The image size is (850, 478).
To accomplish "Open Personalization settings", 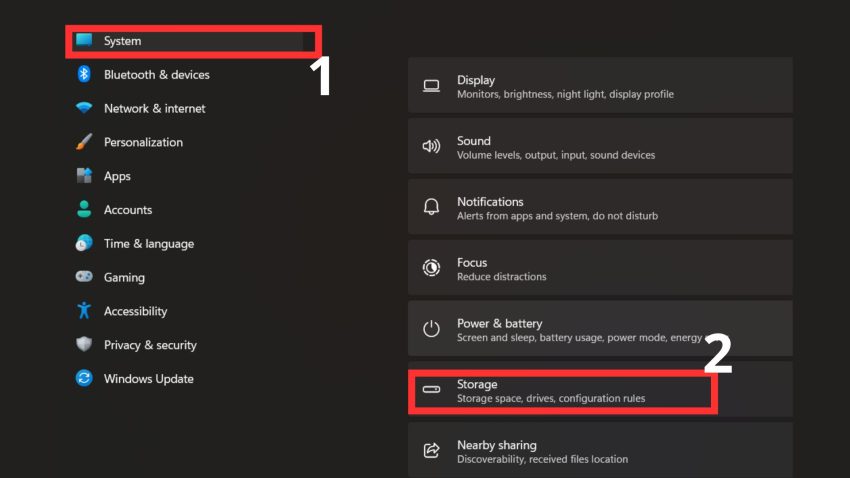I will click(143, 142).
